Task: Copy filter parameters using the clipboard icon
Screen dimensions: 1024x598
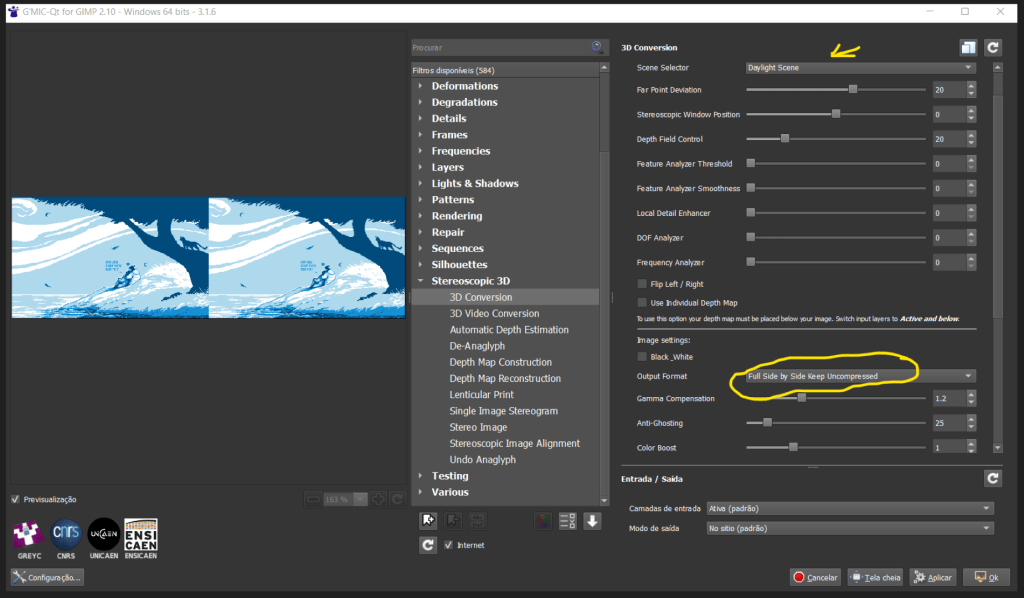Action: click(968, 47)
